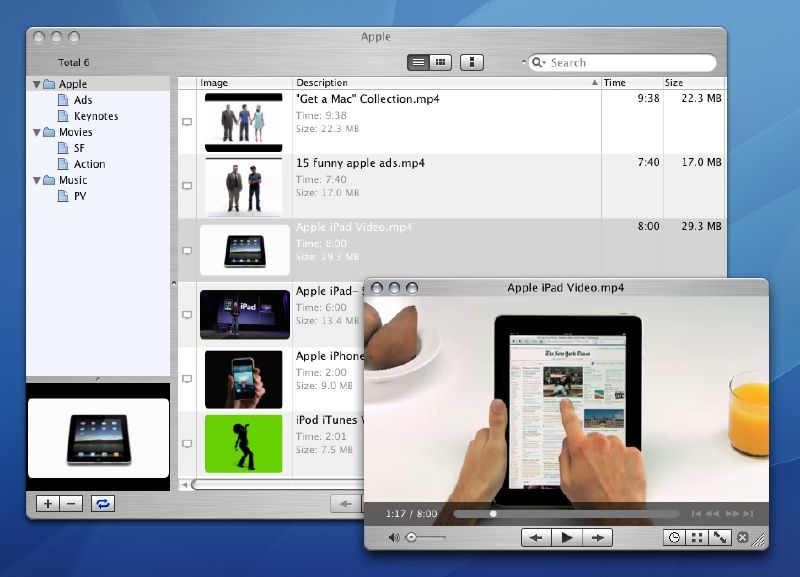Collapse the Apple folder in sidebar
The width and height of the screenshot is (800, 577).
click(x=37, y=85)
